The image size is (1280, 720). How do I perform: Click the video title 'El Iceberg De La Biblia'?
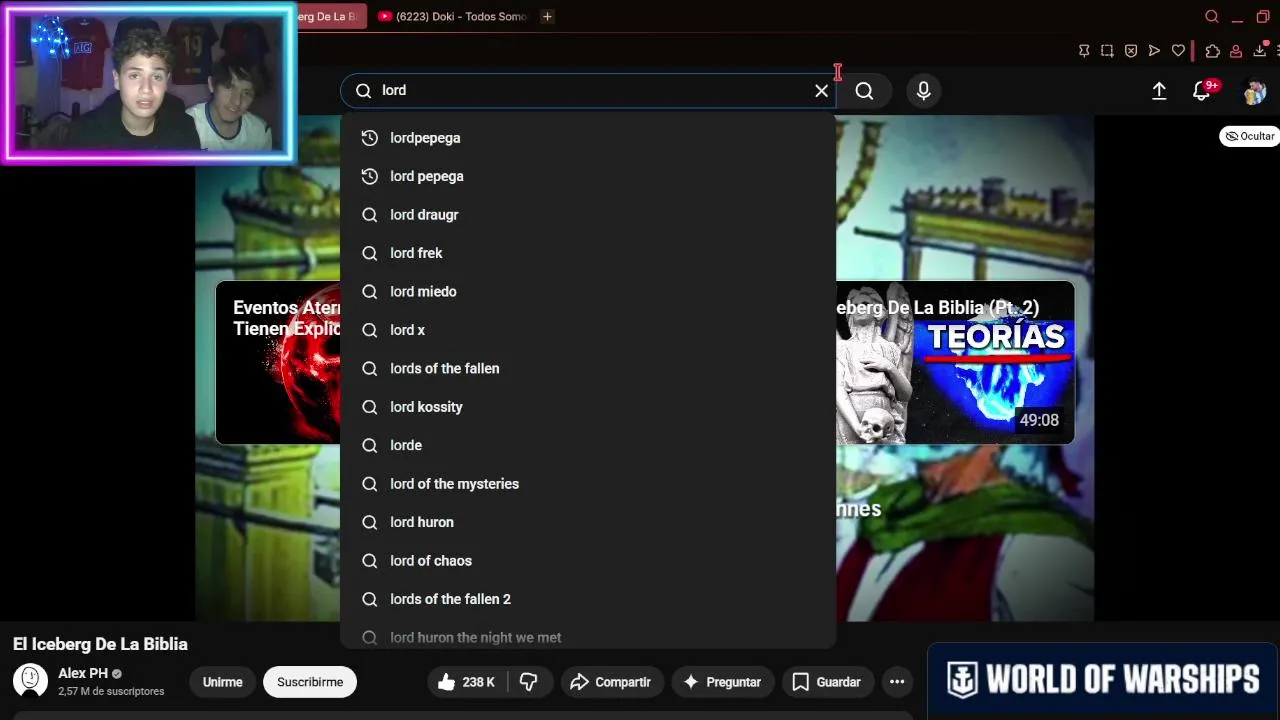click(x=100, y=644)
